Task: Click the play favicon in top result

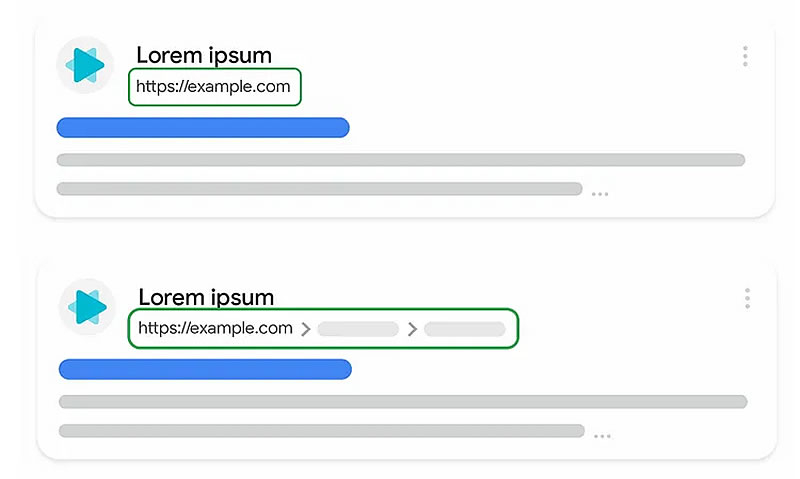Action: click(85, 65)
